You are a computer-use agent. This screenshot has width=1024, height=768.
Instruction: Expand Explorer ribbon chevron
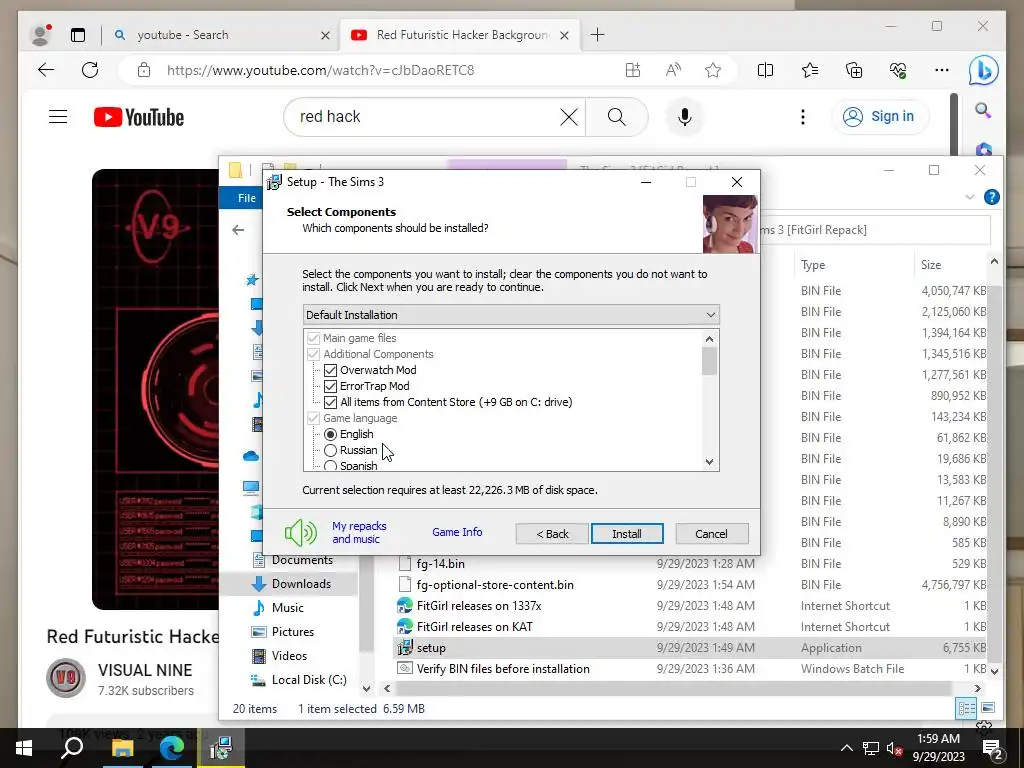[970, 197]
